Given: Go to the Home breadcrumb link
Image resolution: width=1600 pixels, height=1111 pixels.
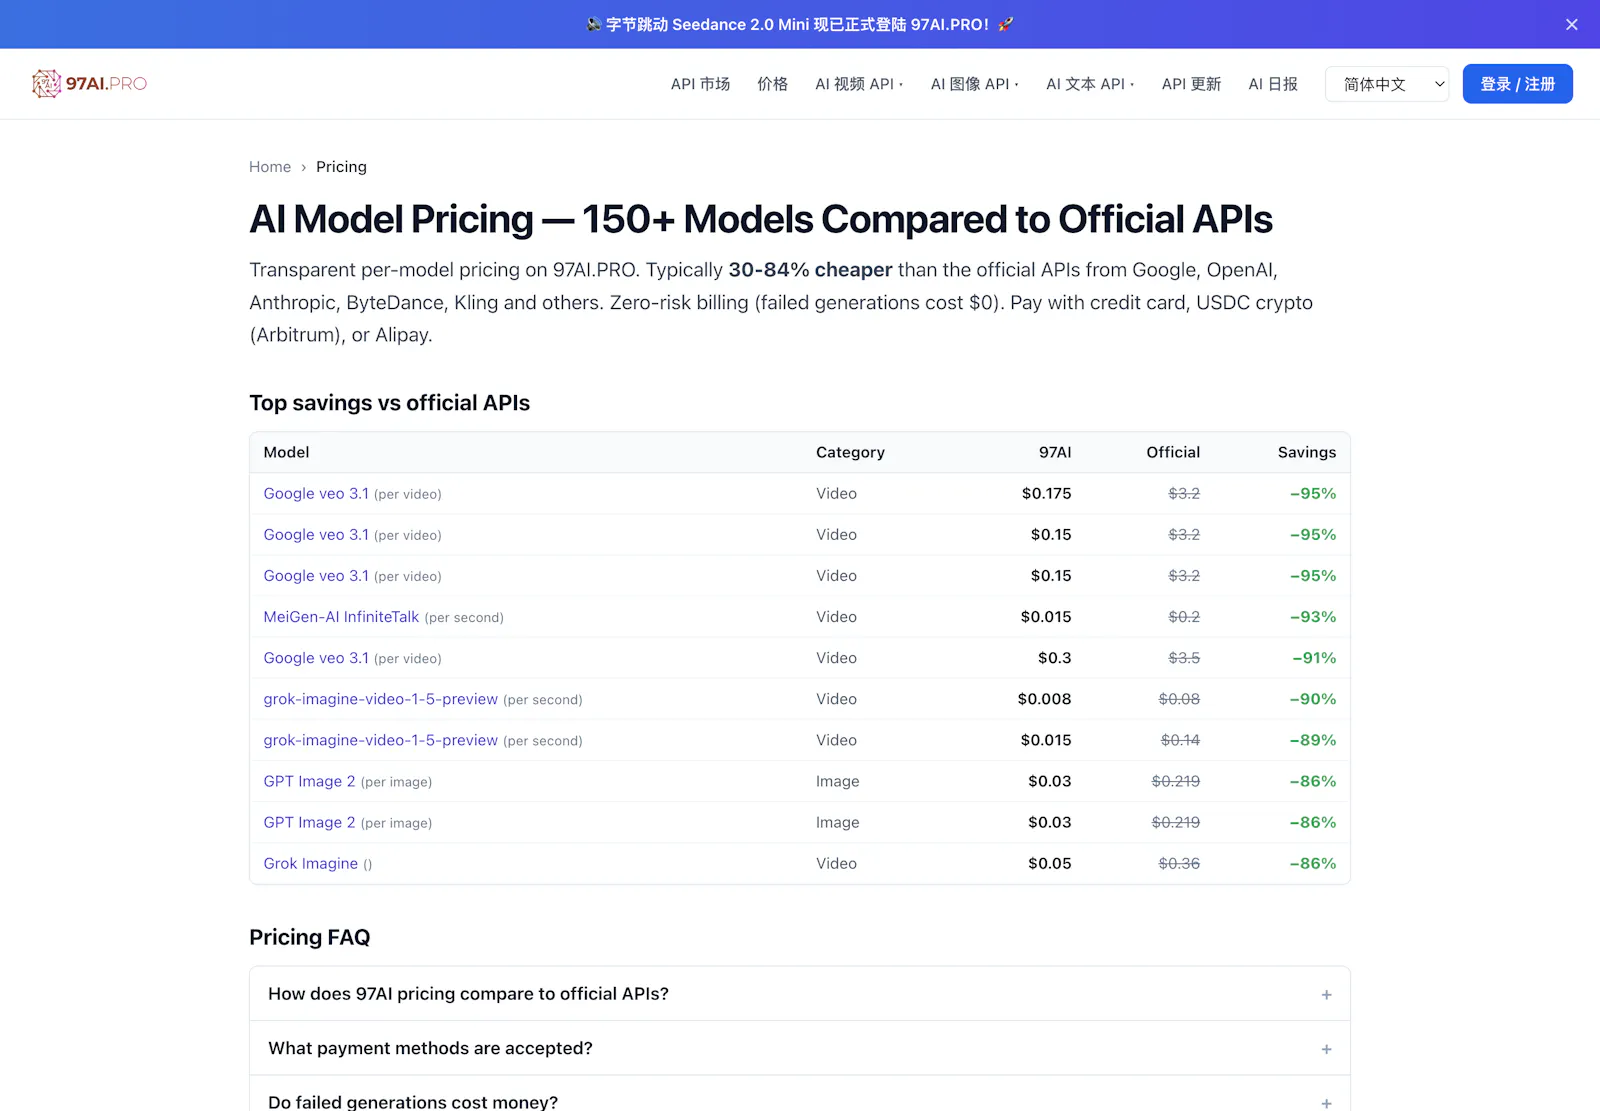Looking at the screenshot, I should pos(270,167).
